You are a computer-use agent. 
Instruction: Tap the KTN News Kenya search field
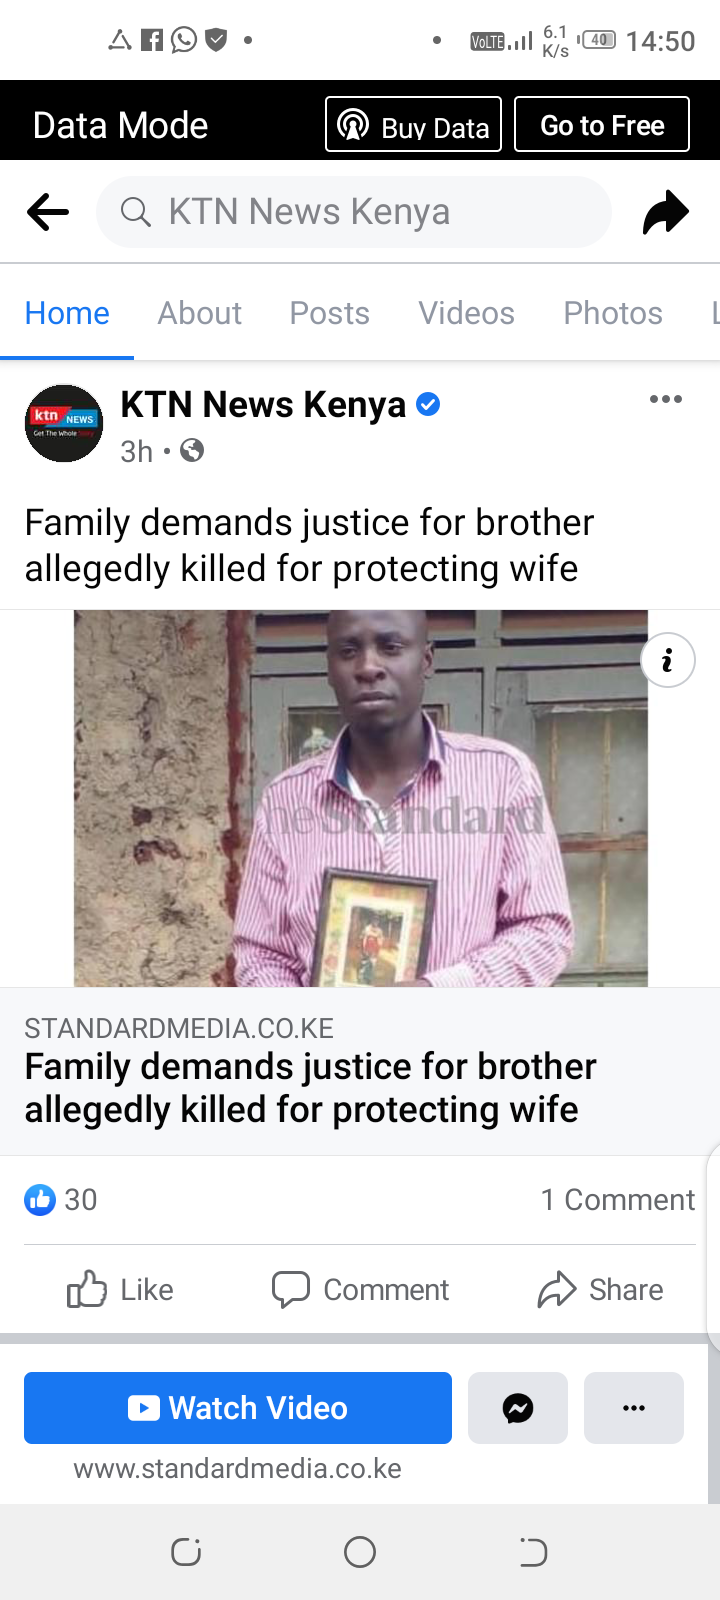pos(354,212)
